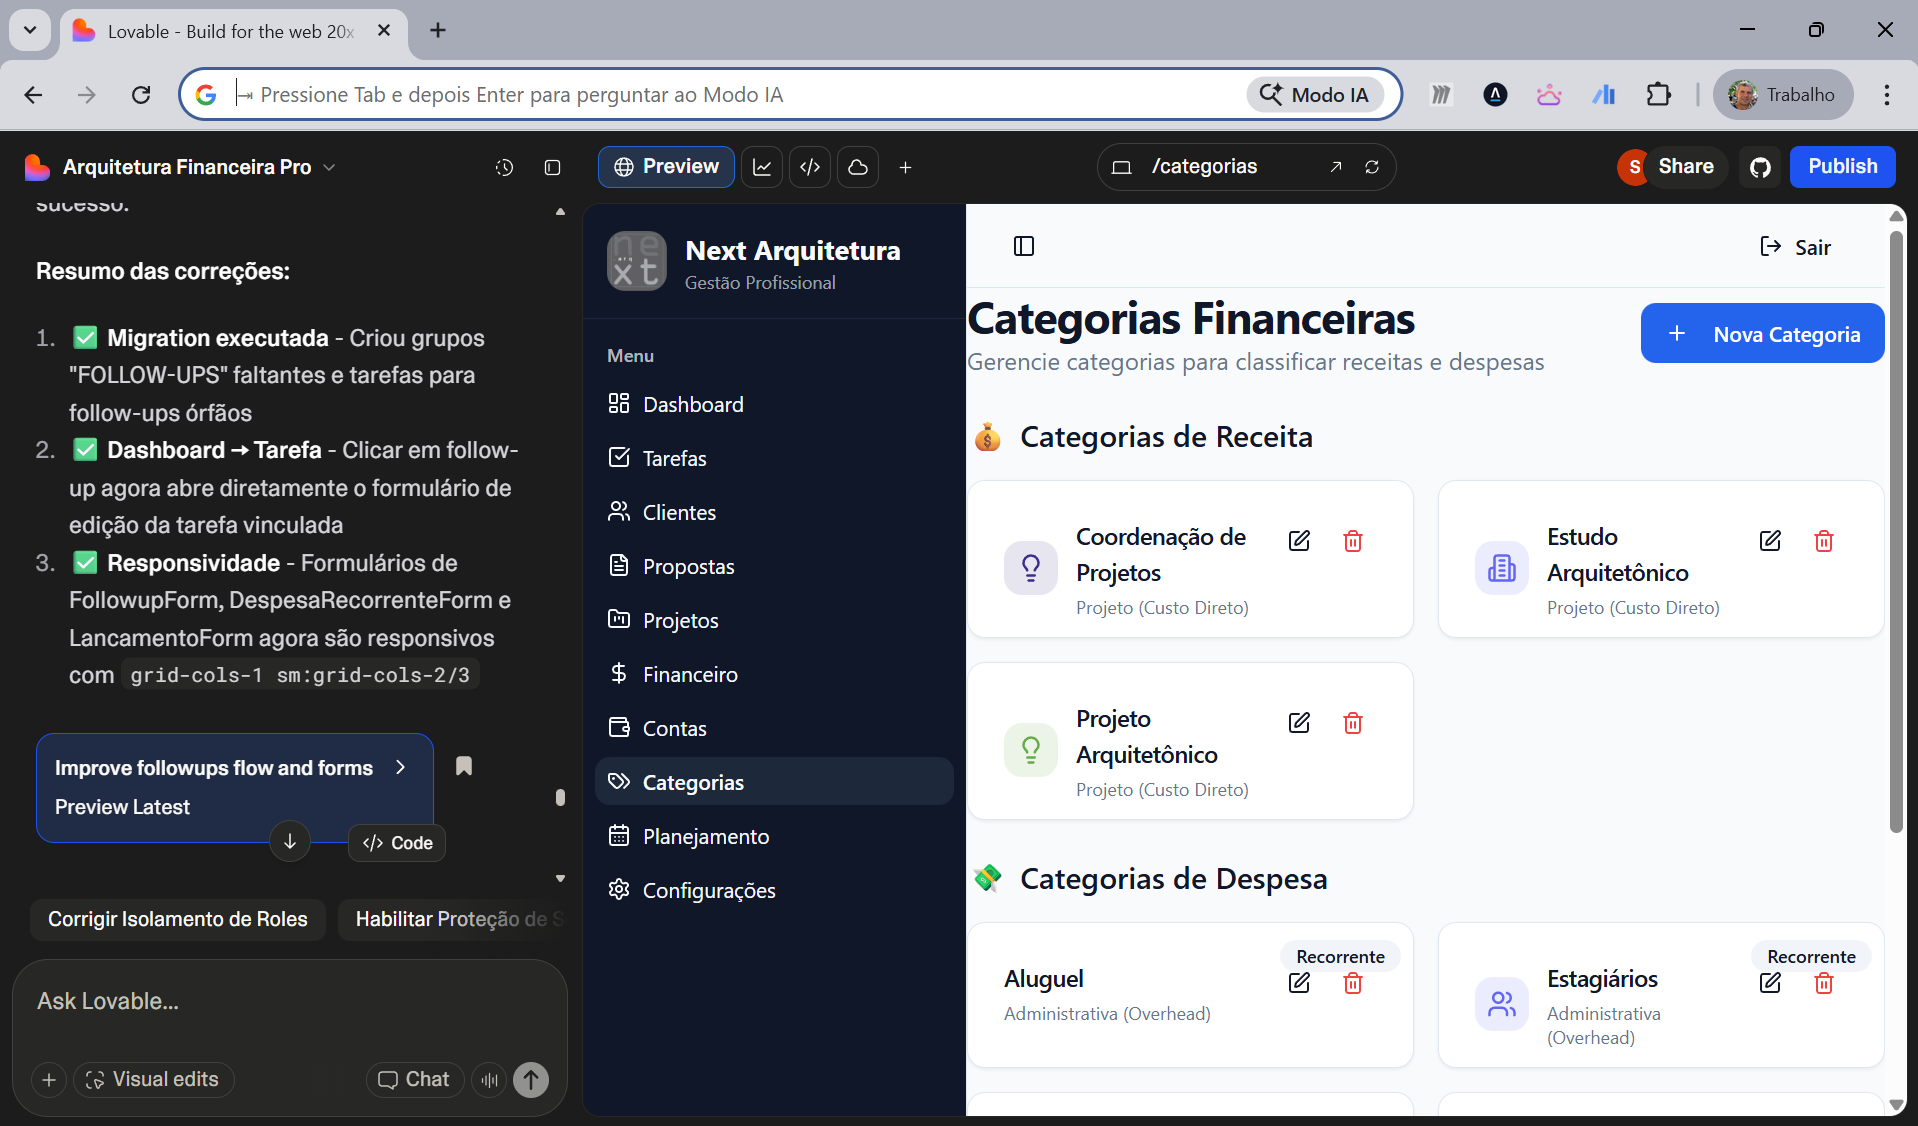This screenshot has height=1126, width=1918.
Task: Open the analytics chart icon in toolbar
Action: click(x=762, y=167)
